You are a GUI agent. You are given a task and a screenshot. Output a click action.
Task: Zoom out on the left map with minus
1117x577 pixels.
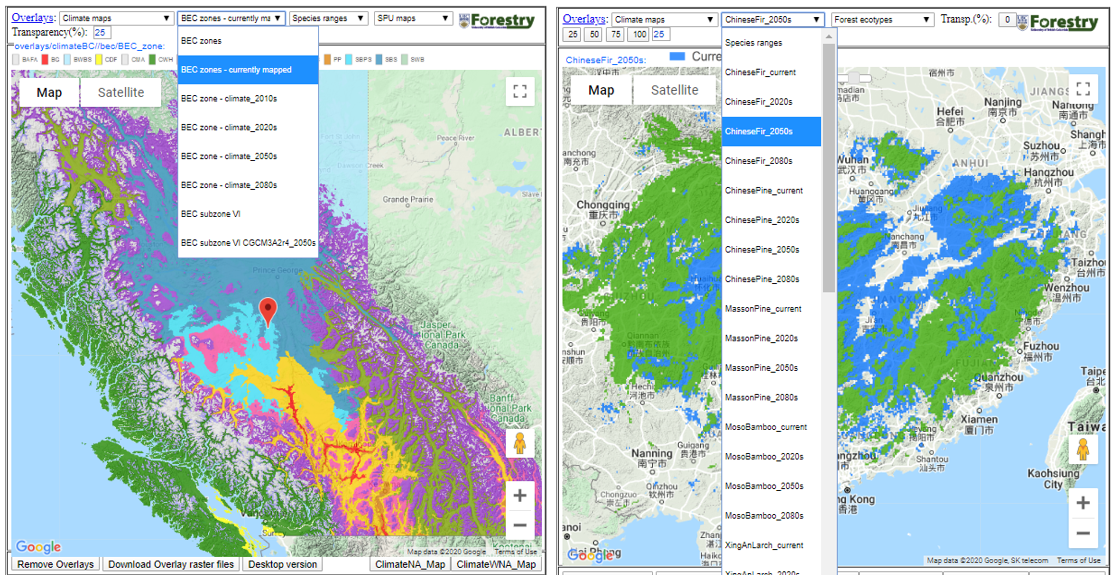[x=520, y=525]
